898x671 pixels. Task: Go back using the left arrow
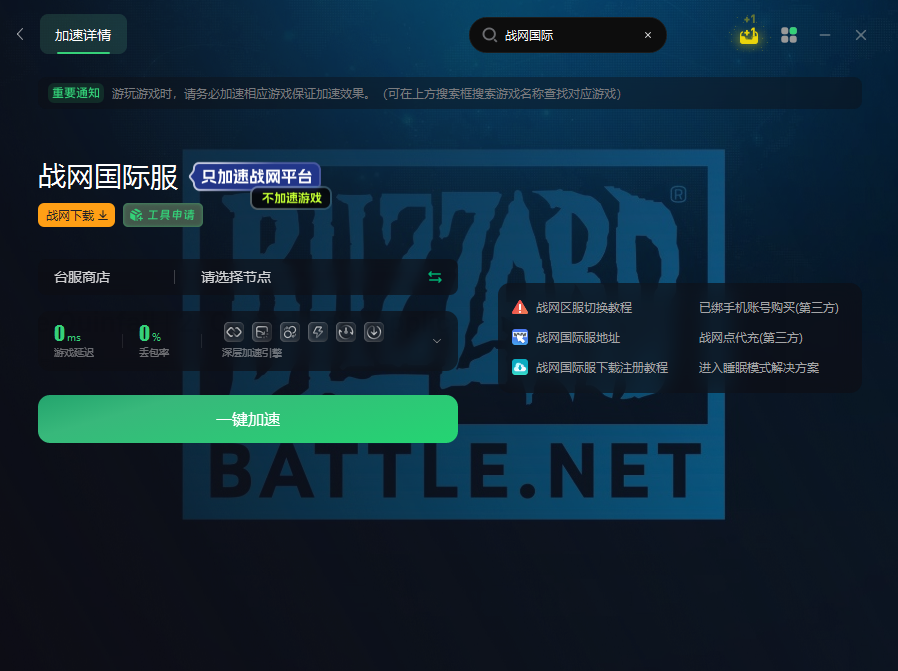[x=20, y=34]
